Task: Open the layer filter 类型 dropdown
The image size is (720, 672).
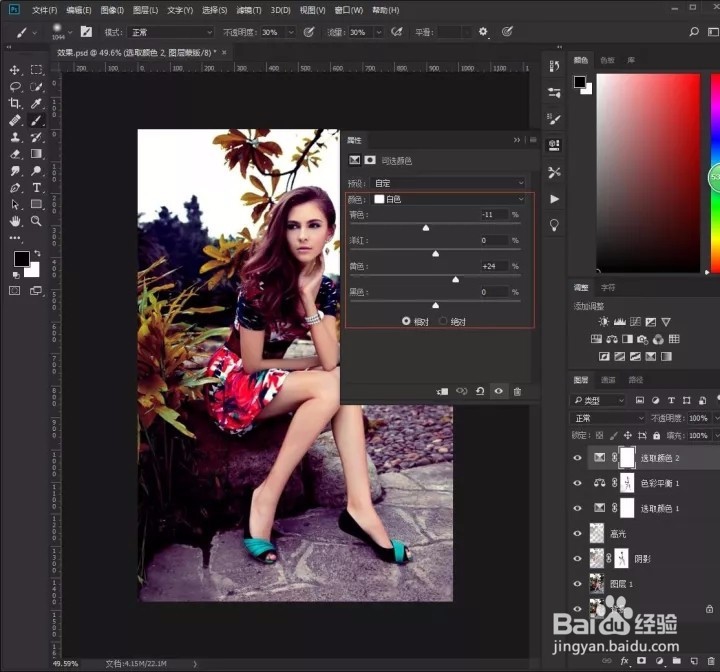Action: [598, 401]
